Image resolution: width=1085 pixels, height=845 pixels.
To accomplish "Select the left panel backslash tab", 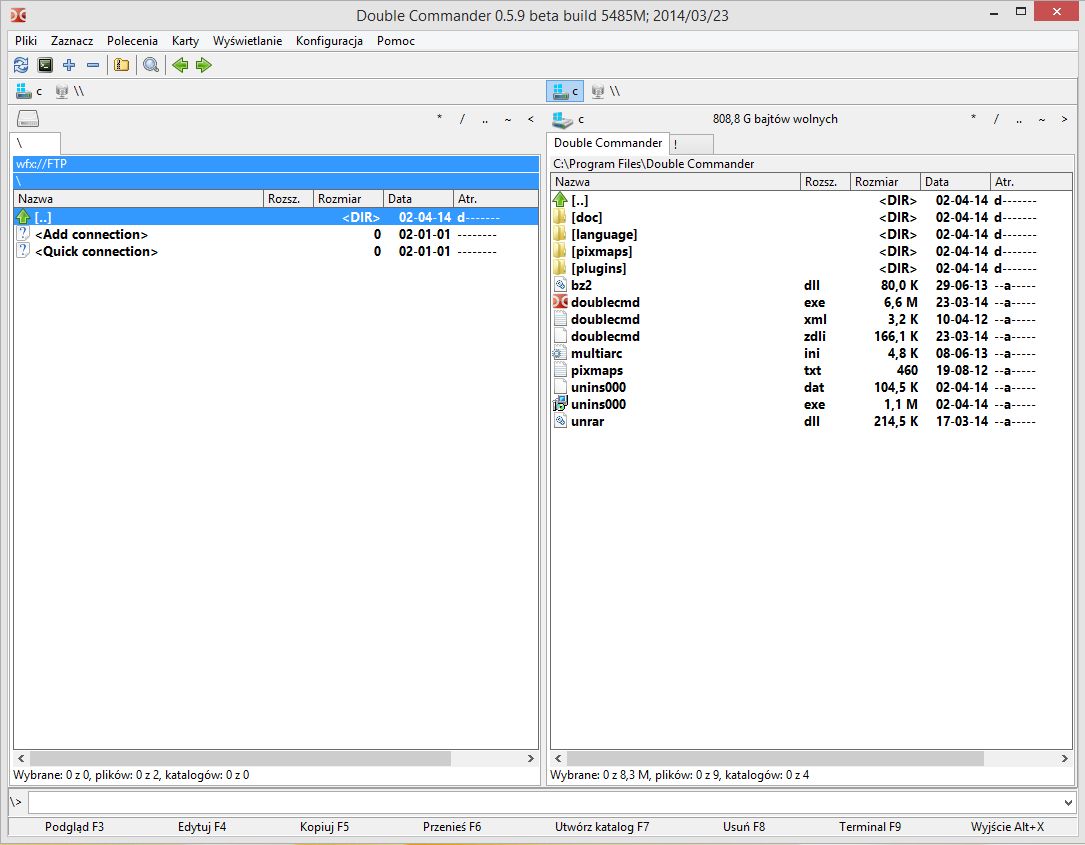I will [x=36, y=143].
